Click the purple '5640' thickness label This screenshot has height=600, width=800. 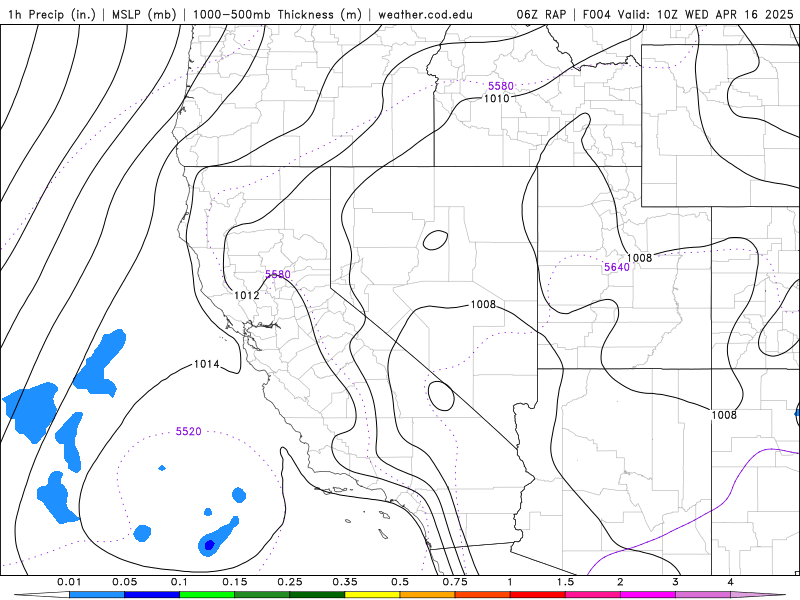tap(617, 267)
